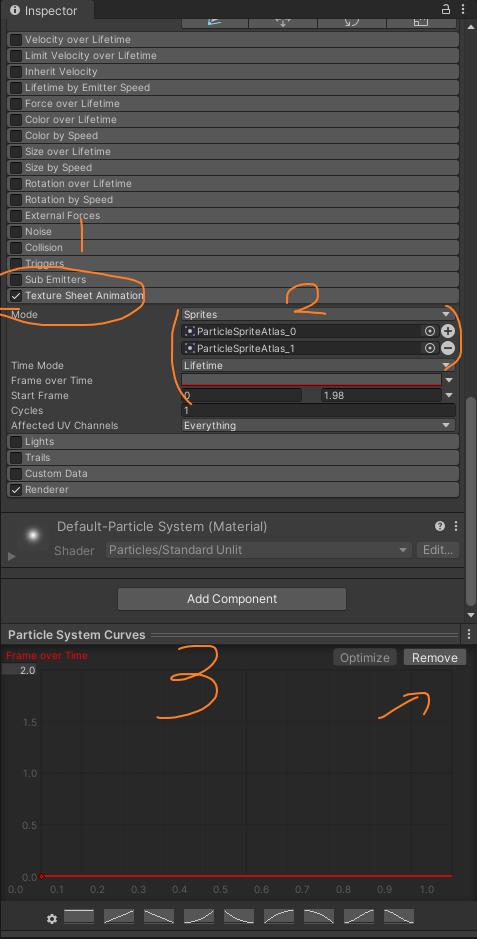Apply the flat constant curve preset
This screenshot has height=939, width=477.
coord(79,916)
